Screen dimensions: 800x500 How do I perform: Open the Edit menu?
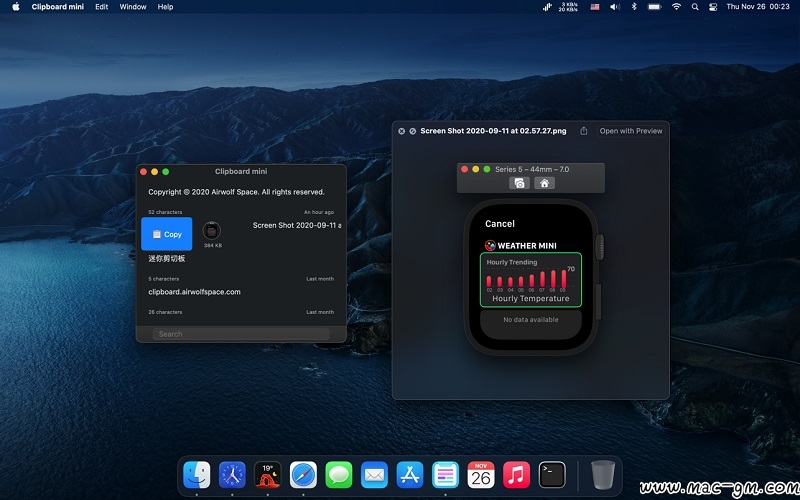coord(102,7)
